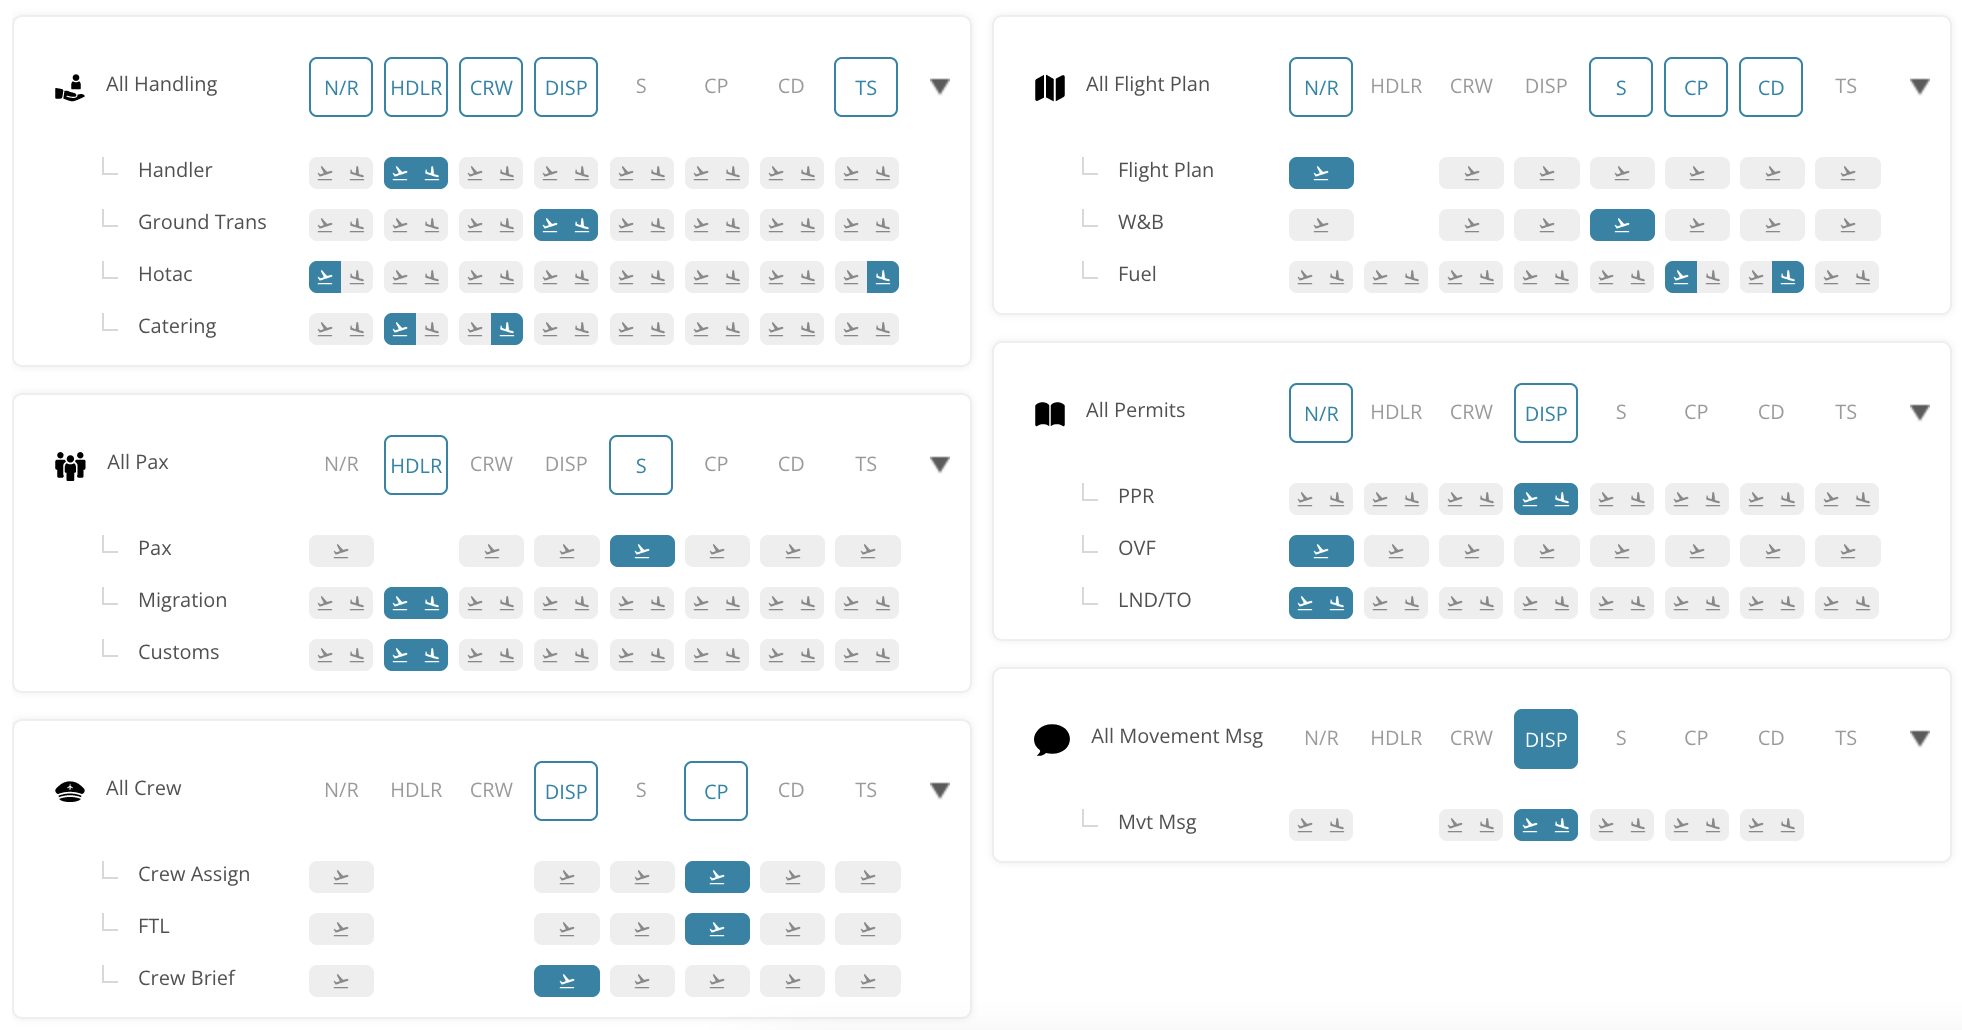
Task: Toggle HDLR for All Handling
Action: [x=416, y=87]
